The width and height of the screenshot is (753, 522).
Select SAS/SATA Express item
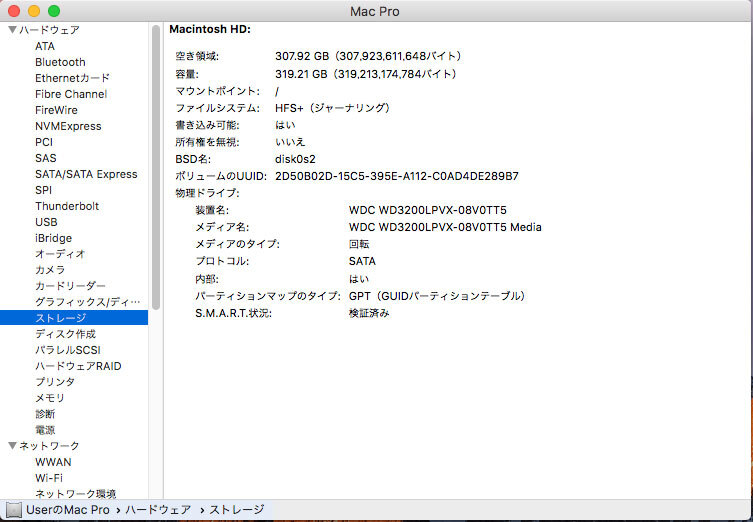coord(86,174)
